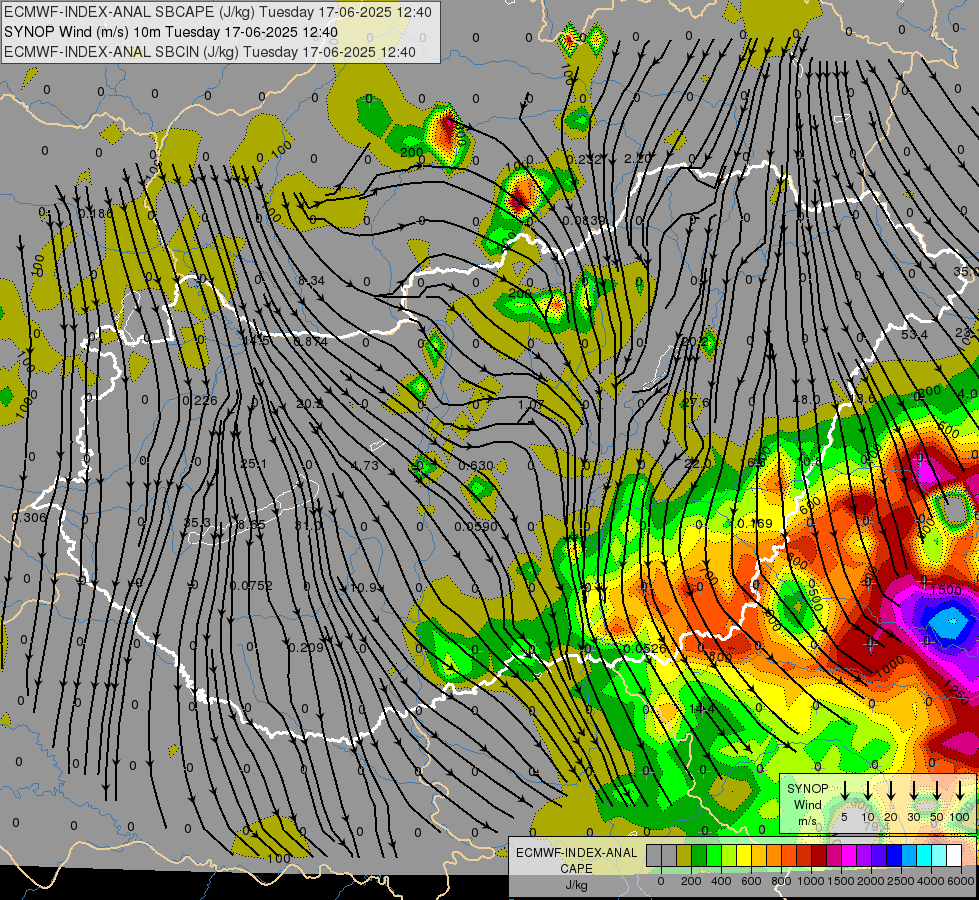This screenshot has width=979, height=900.
Task: Click the 4000 tick label on CAPE scale
Action: [931, 881]
